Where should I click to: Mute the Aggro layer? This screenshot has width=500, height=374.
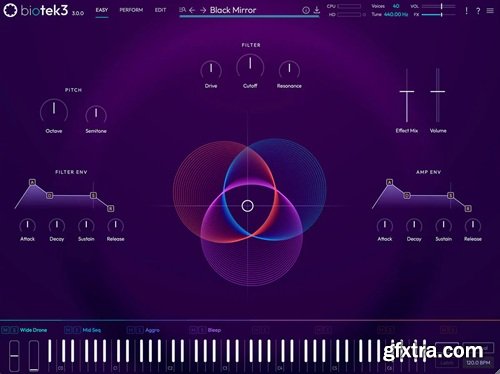131,330
